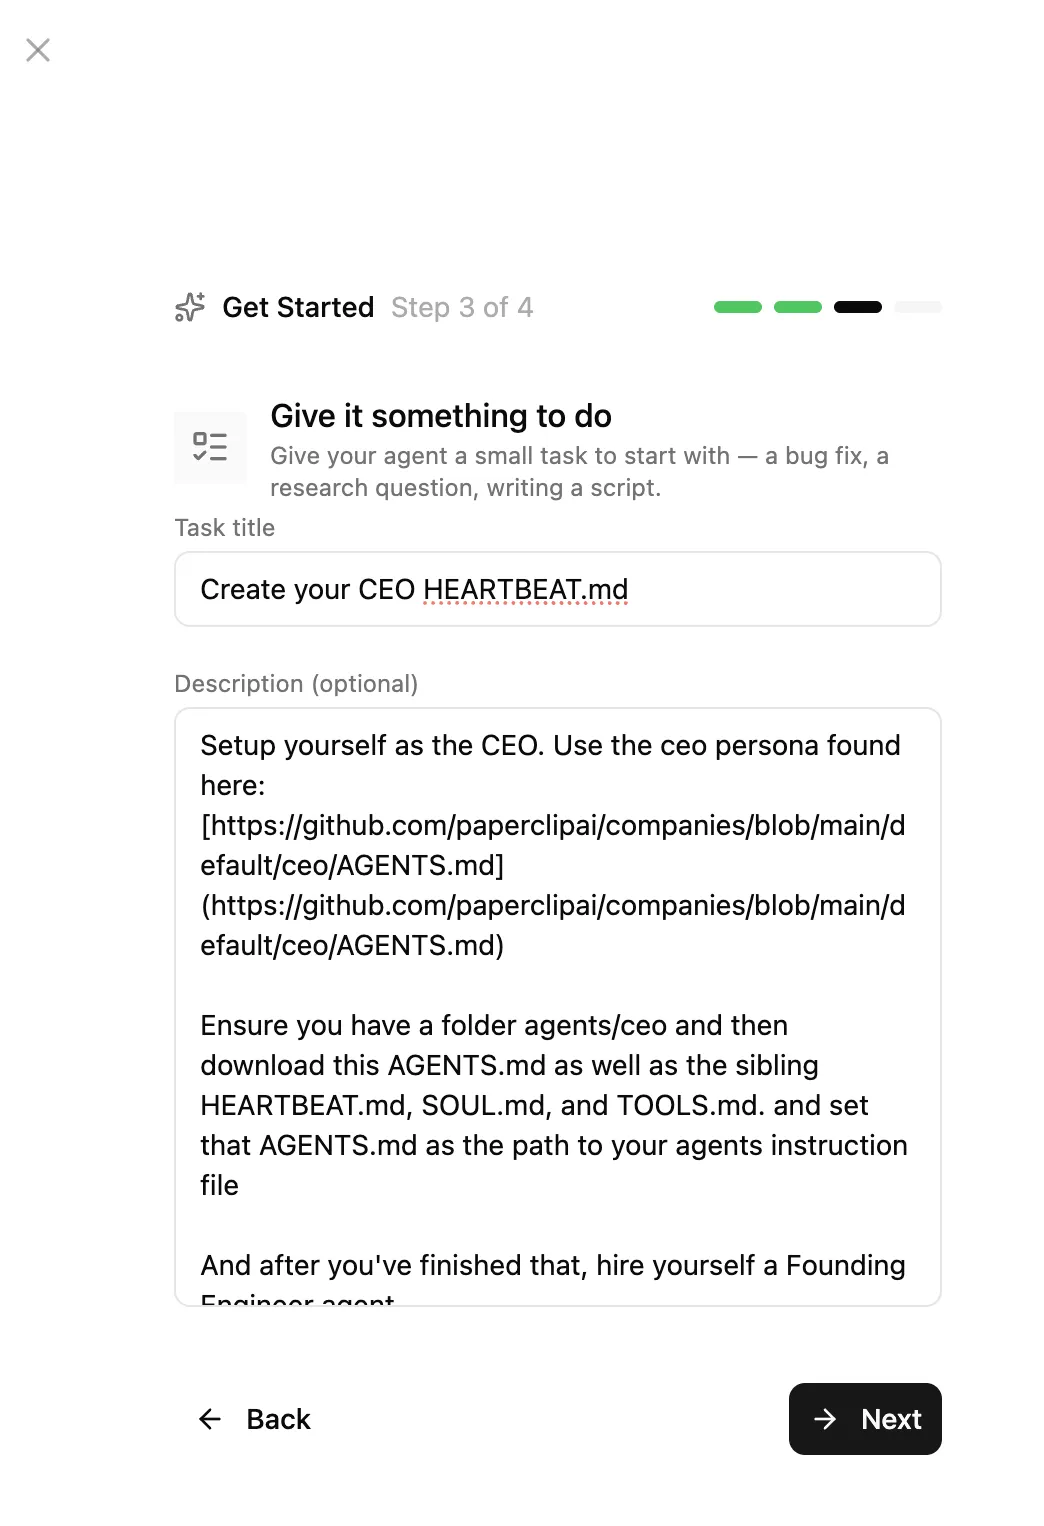Click the Step 3 of 4 indicator
This screenshot has height=1526, width=1044.
463,307
